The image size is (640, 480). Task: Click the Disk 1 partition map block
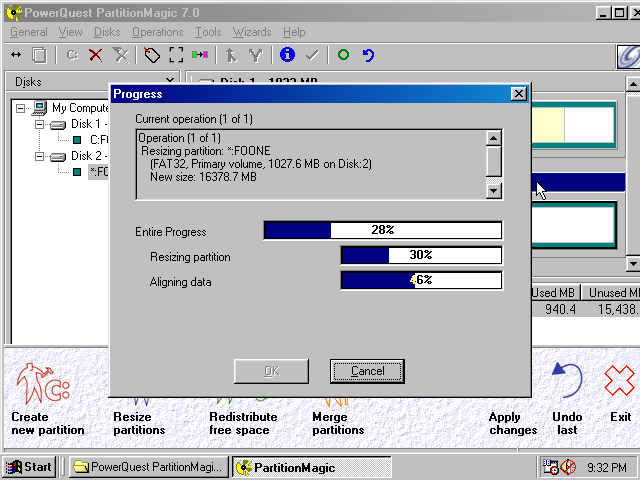coord(573,125)
